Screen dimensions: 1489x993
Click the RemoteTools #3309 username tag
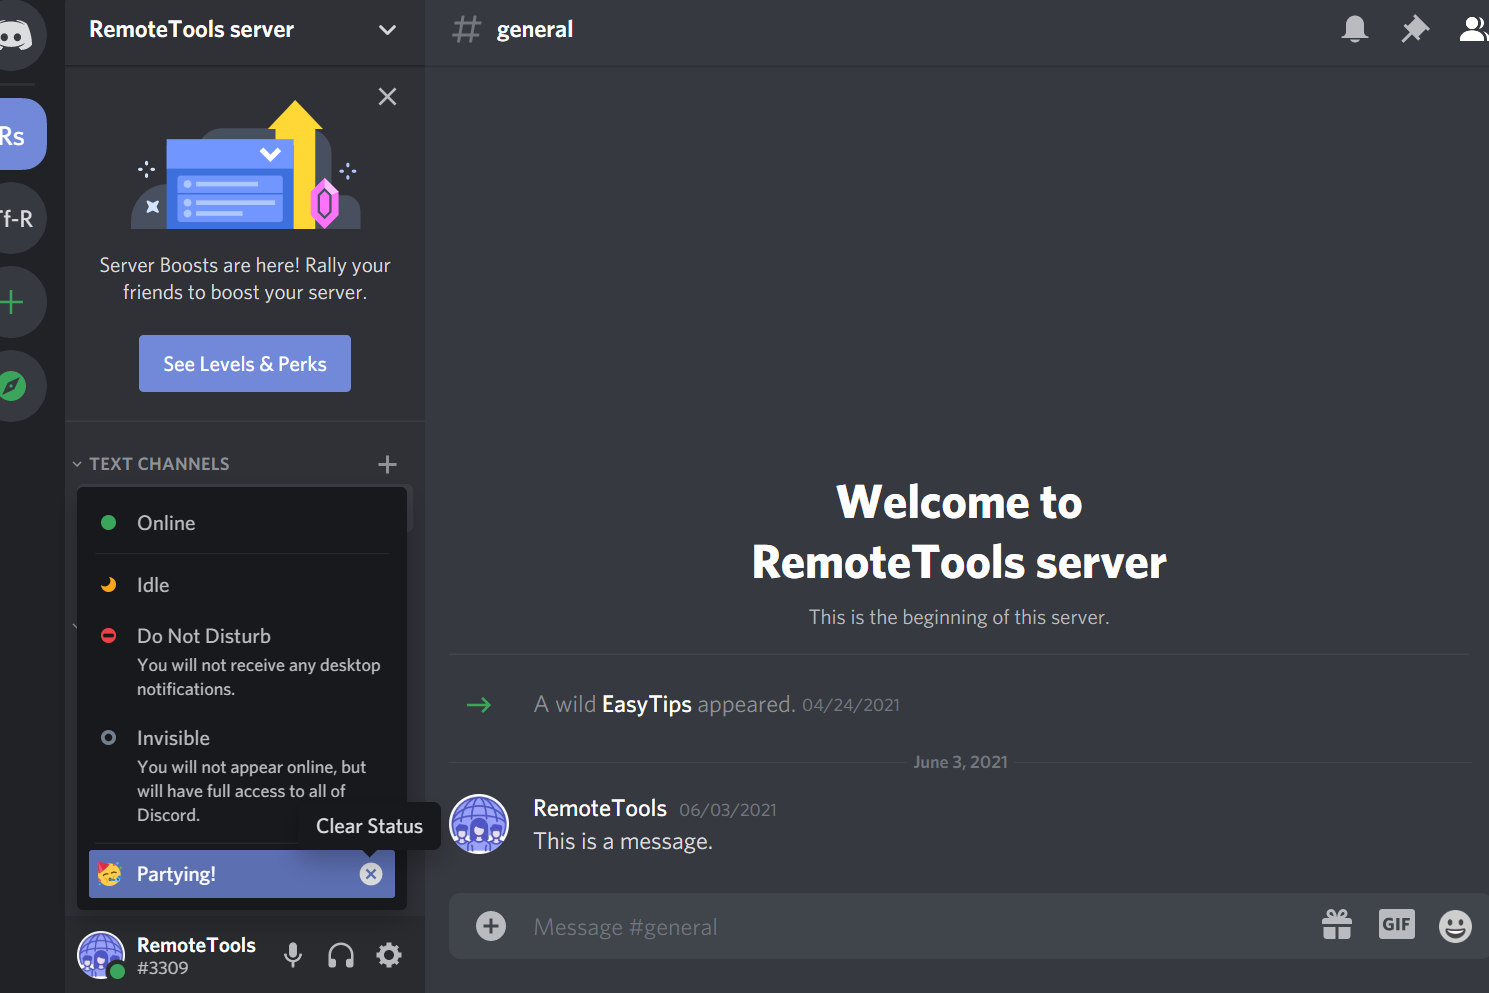click(x=196, y=956)
